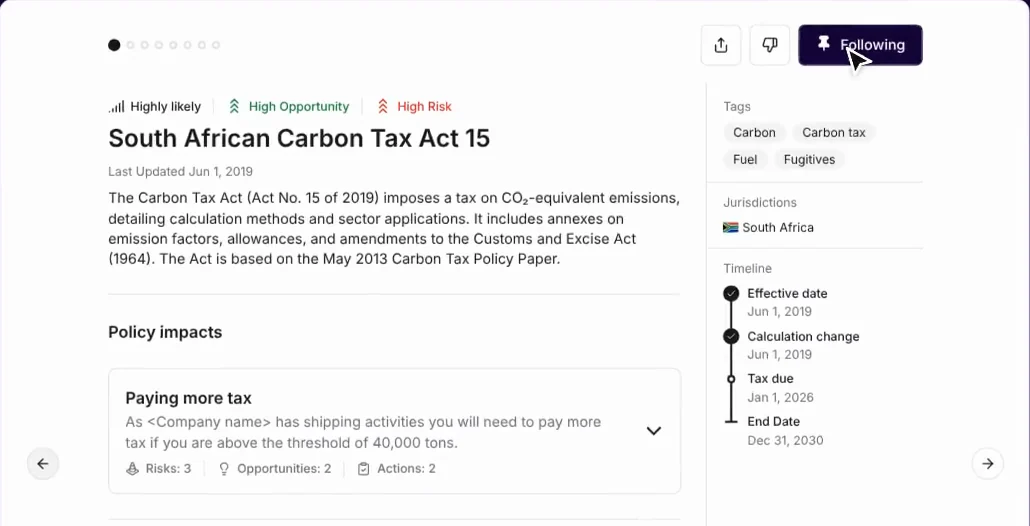Select the second pagination dot
The width and height of the screenshot is (1030, 526).
pyautogui.click(x=130, y=45)
